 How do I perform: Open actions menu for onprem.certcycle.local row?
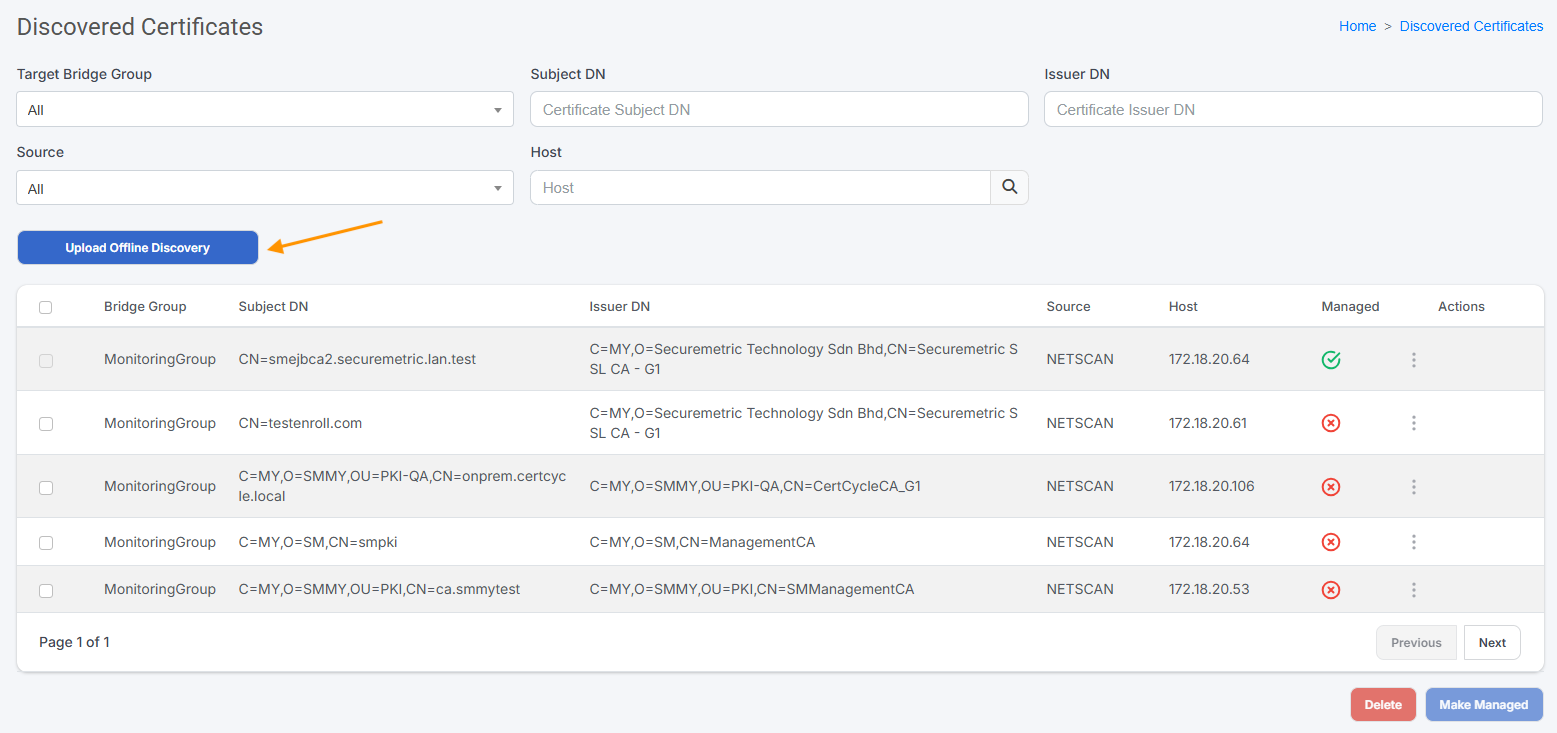pyautogui.click(x=1414, y=487)
